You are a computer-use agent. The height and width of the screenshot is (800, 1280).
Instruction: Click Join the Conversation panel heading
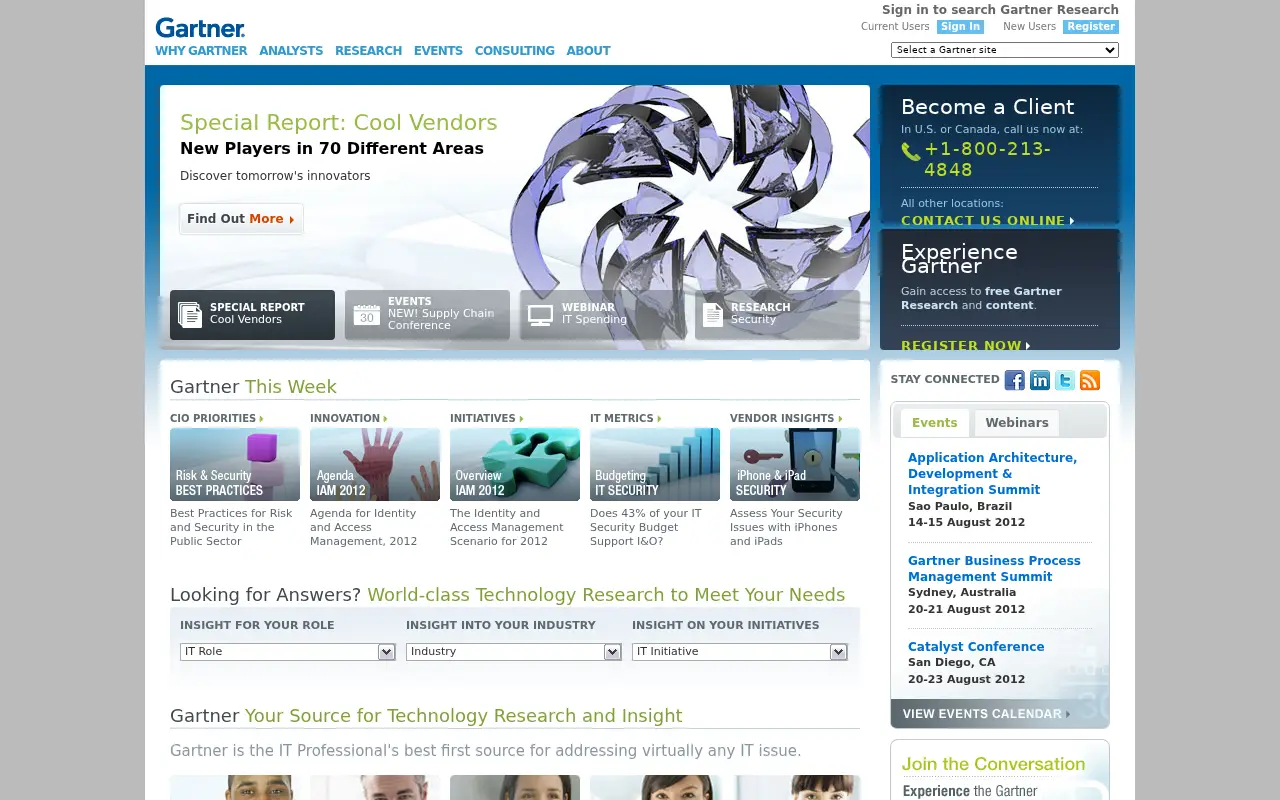pos(993,764)
